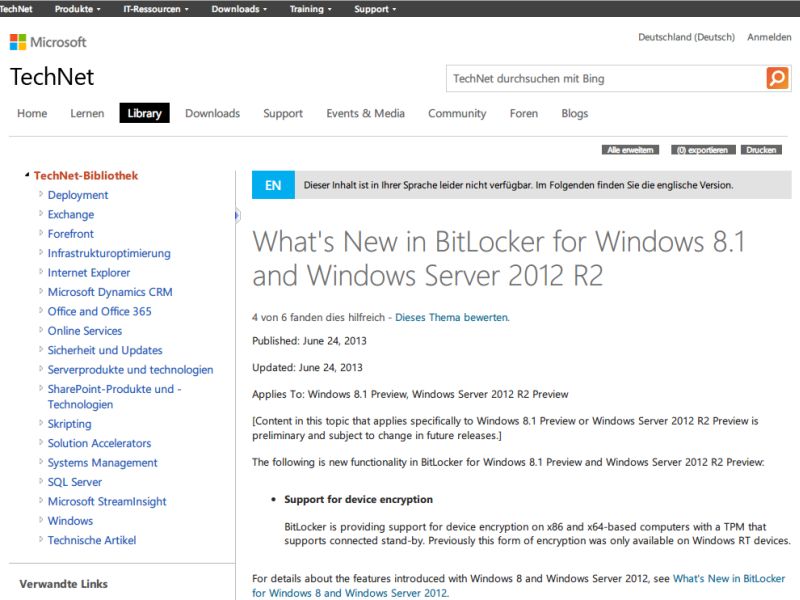Open the Exchange library link
800x600 pixels.
click(70, 214)
